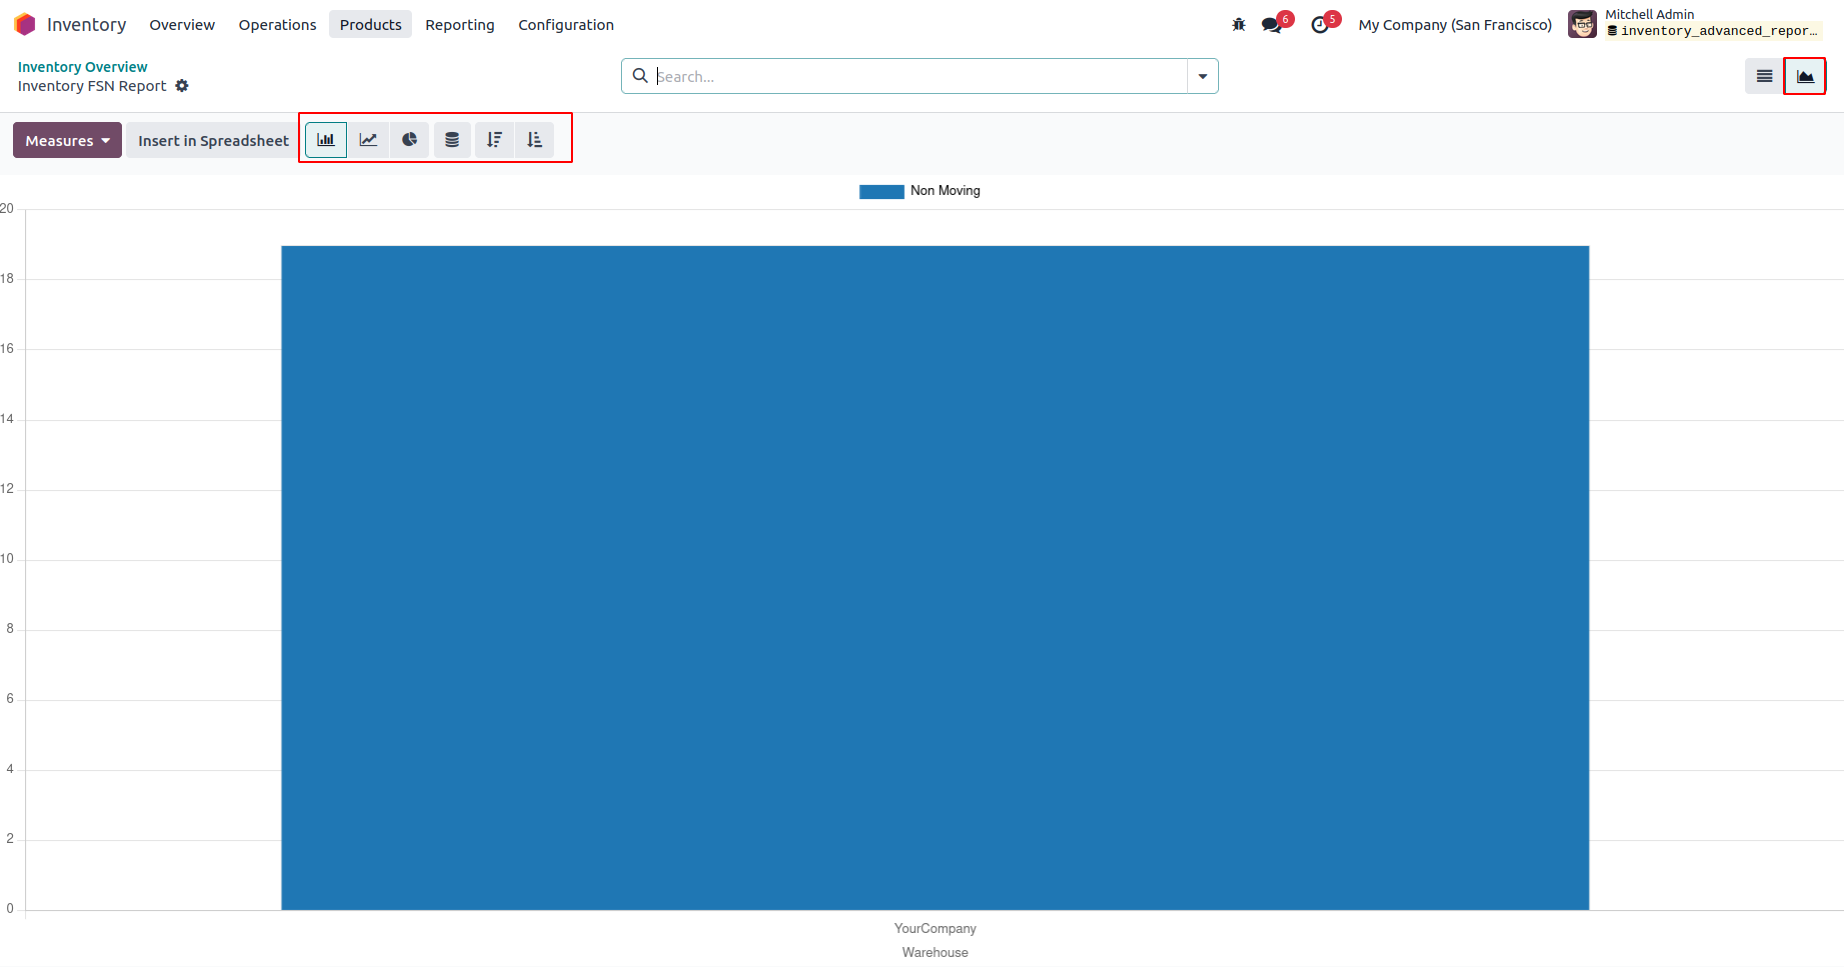The height and width of the screenshot is (967, 1844).
Task: Open the Reporting menu
Action: [460, 24]
